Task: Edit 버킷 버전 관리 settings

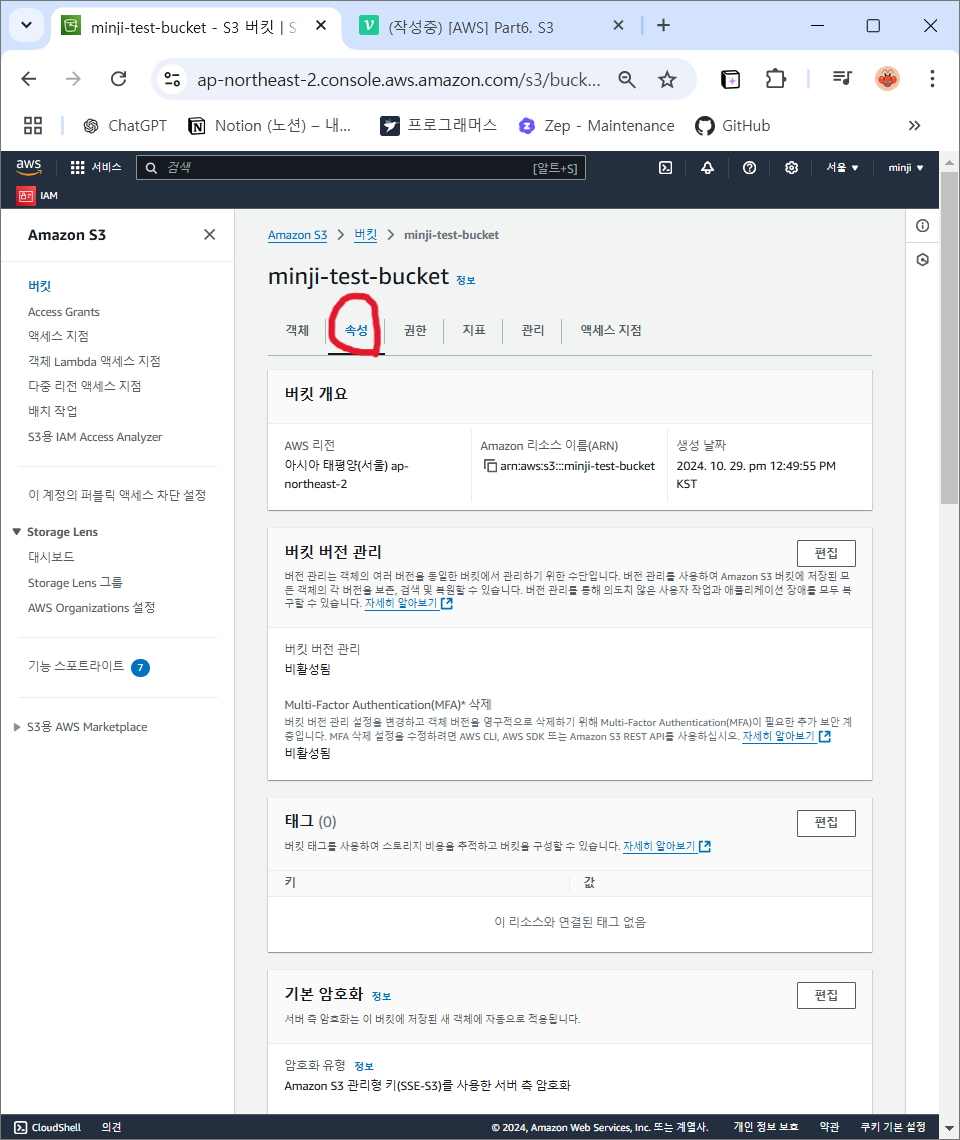Action: click(825, 553)
